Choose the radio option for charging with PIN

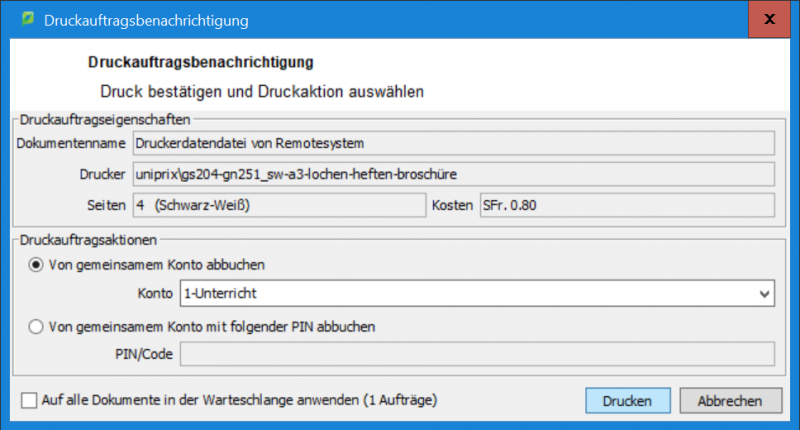[38, 325]
